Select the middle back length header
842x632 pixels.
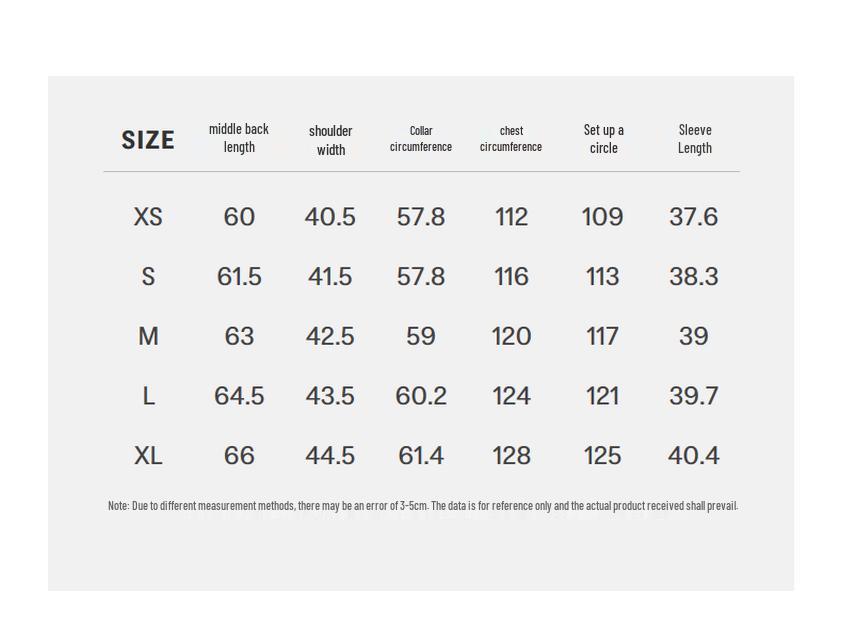pos(239,138)
